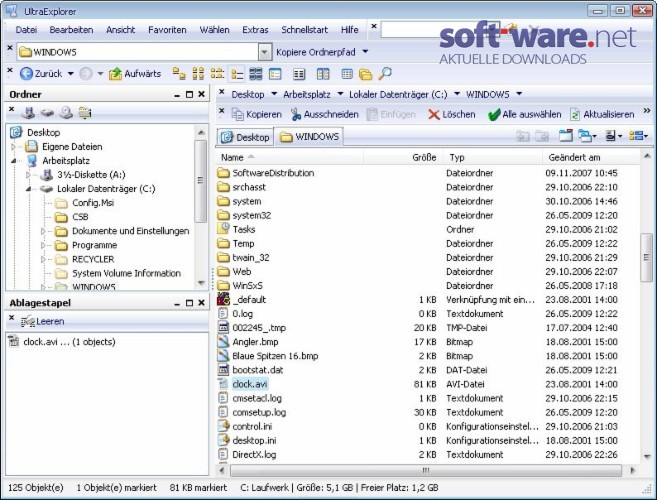The height and width of the screenshot is (500, 657).
Task: Click the magnifying glass search icon
Action: [385, 74]
